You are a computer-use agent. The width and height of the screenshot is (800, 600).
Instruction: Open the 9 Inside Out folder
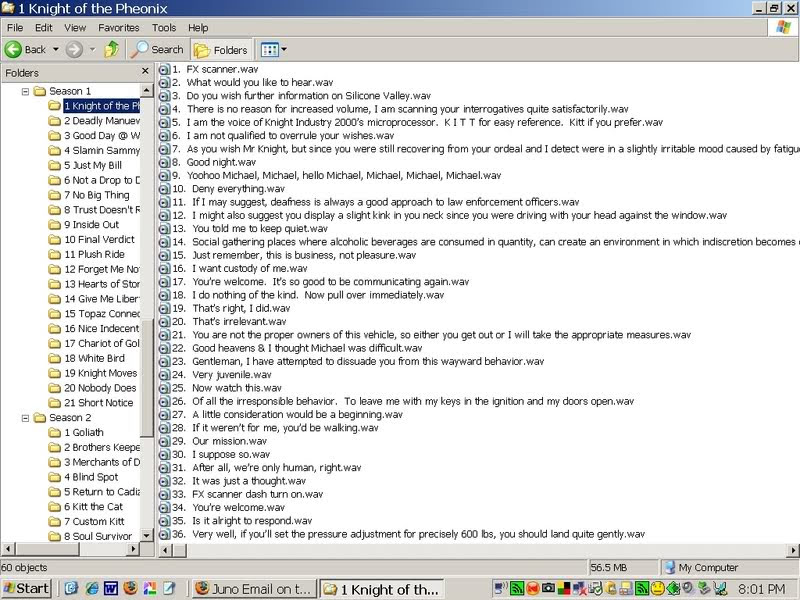91,224
